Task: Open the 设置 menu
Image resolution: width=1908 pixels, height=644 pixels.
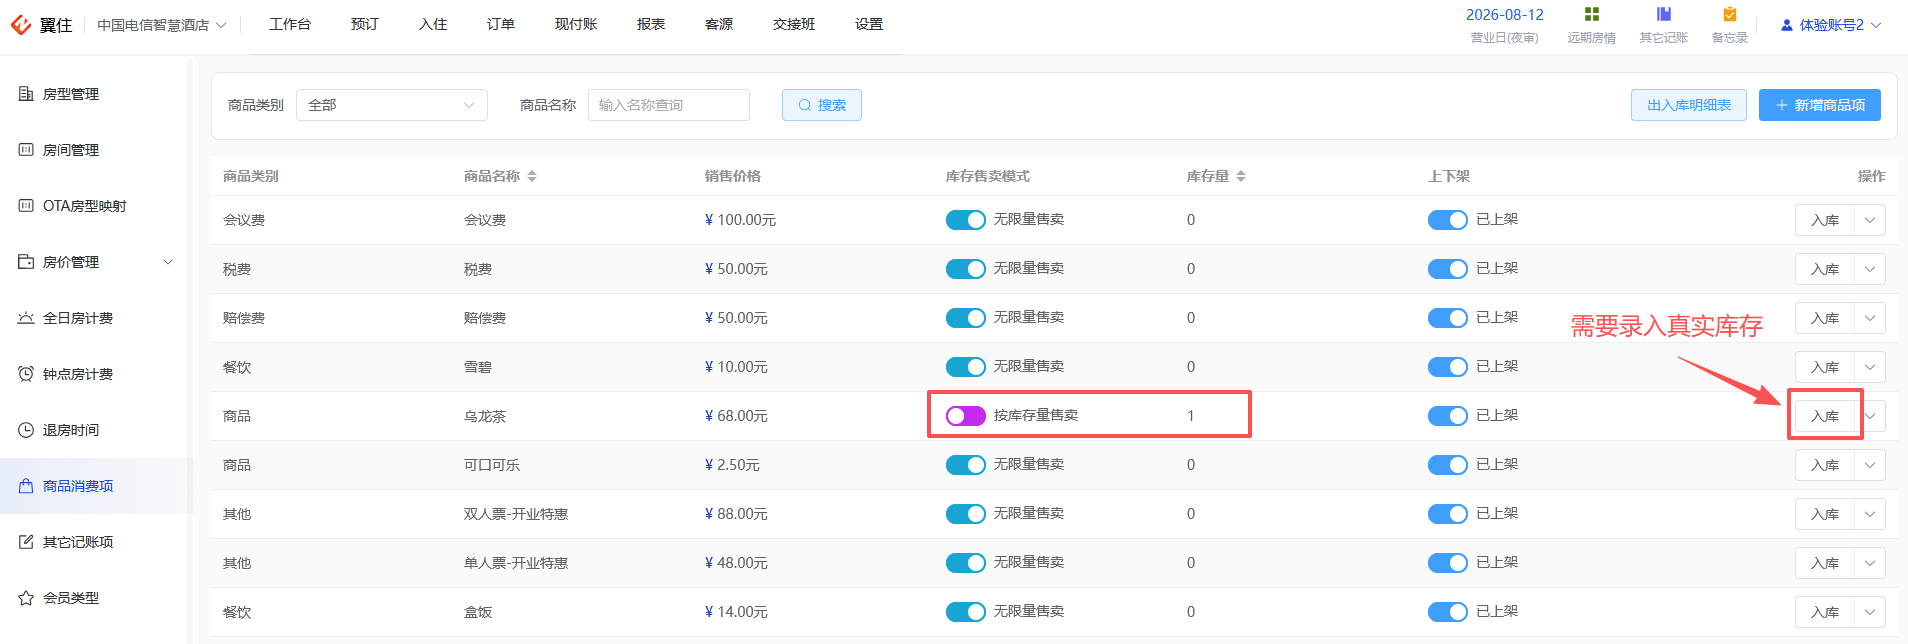Action: tap(869, 24)
